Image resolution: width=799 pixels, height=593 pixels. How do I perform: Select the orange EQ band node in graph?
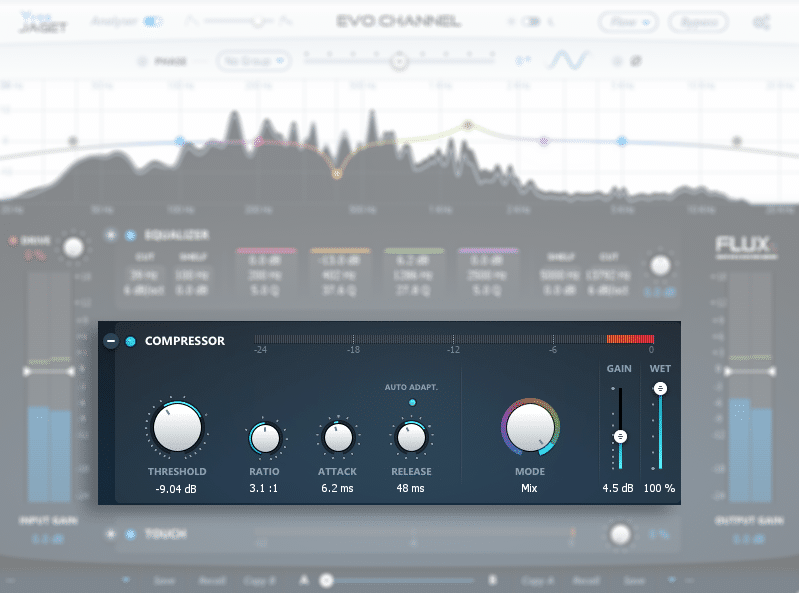coord(336,174)
